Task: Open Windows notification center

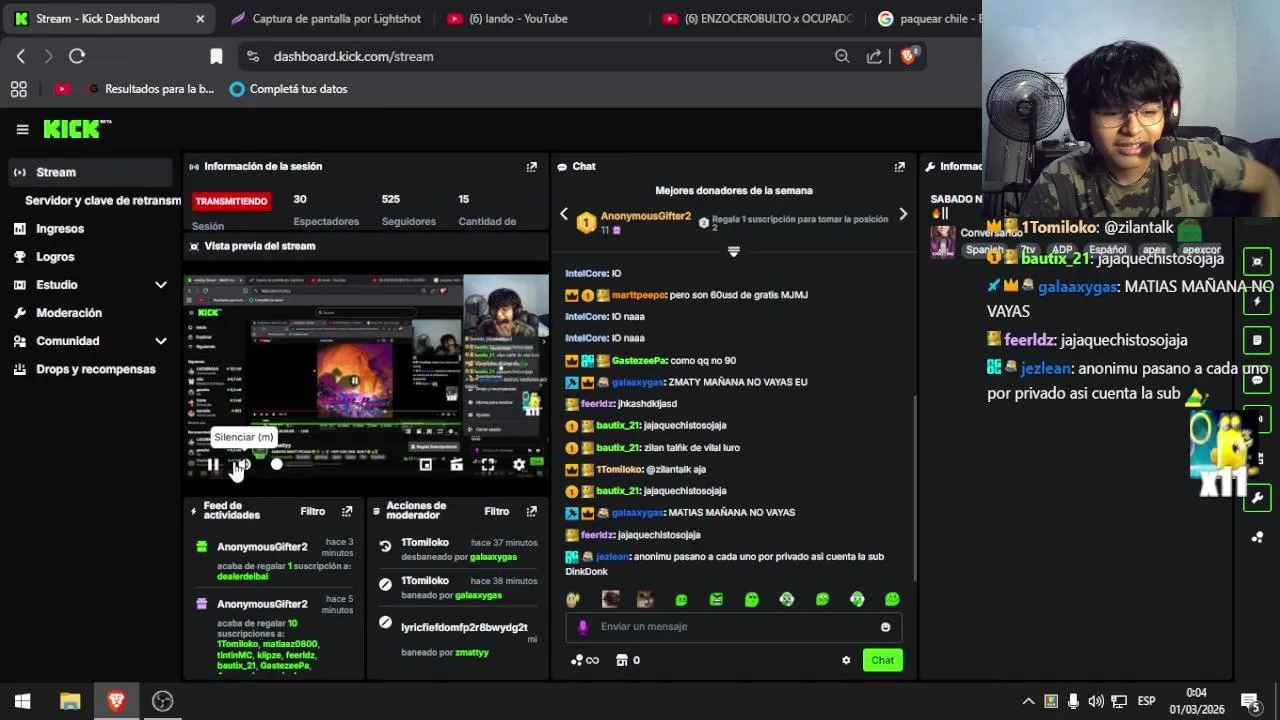Action: pyautogui.click(x=1249, y=701)
